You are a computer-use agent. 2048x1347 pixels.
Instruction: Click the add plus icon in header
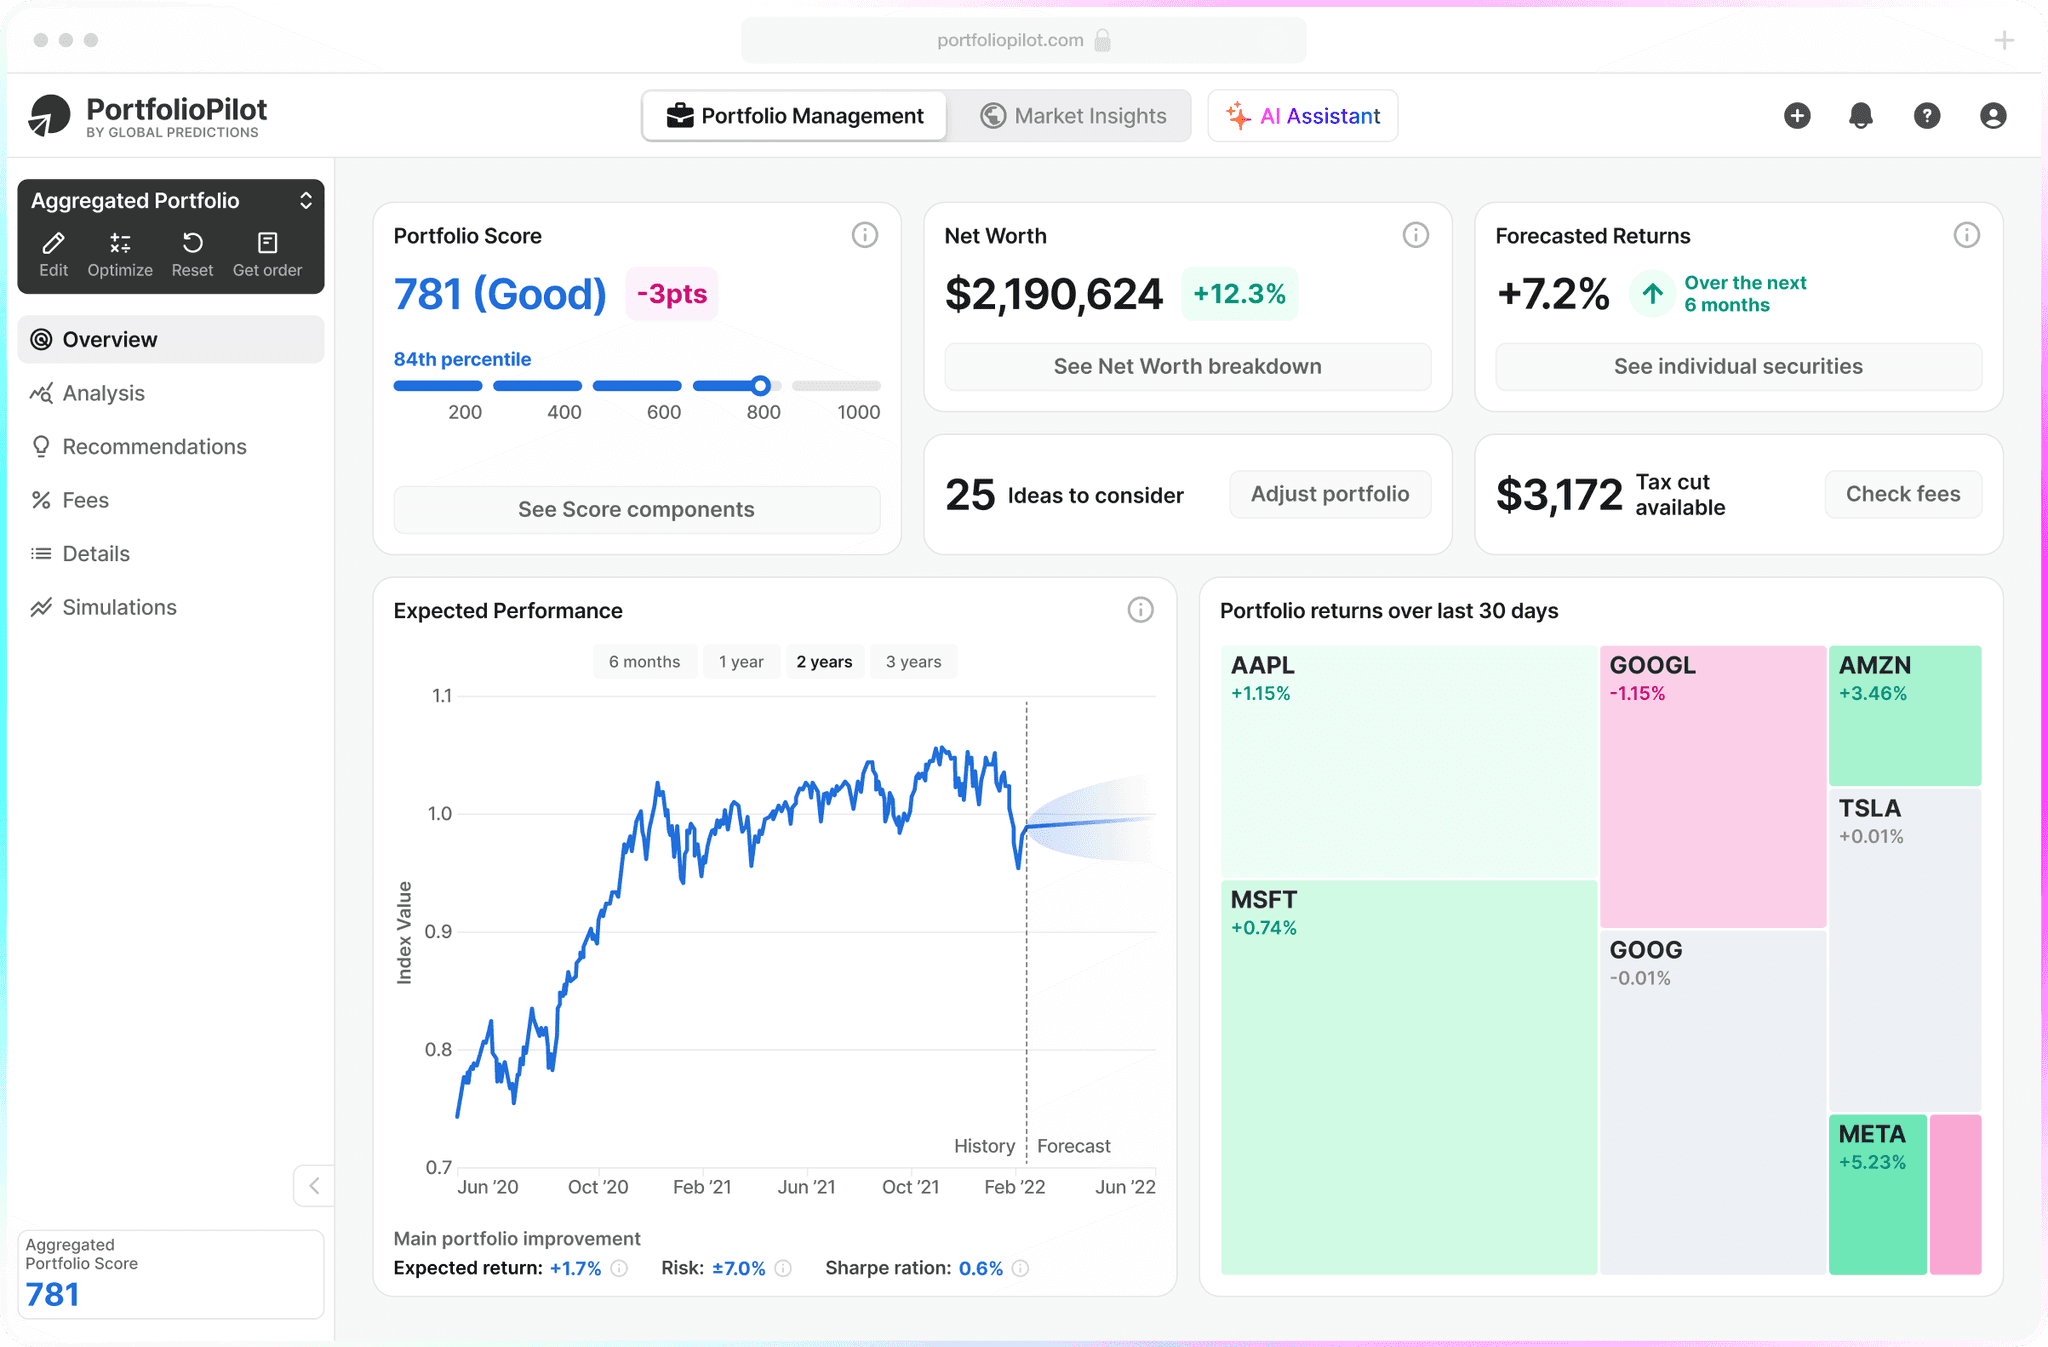[1797, 116]
